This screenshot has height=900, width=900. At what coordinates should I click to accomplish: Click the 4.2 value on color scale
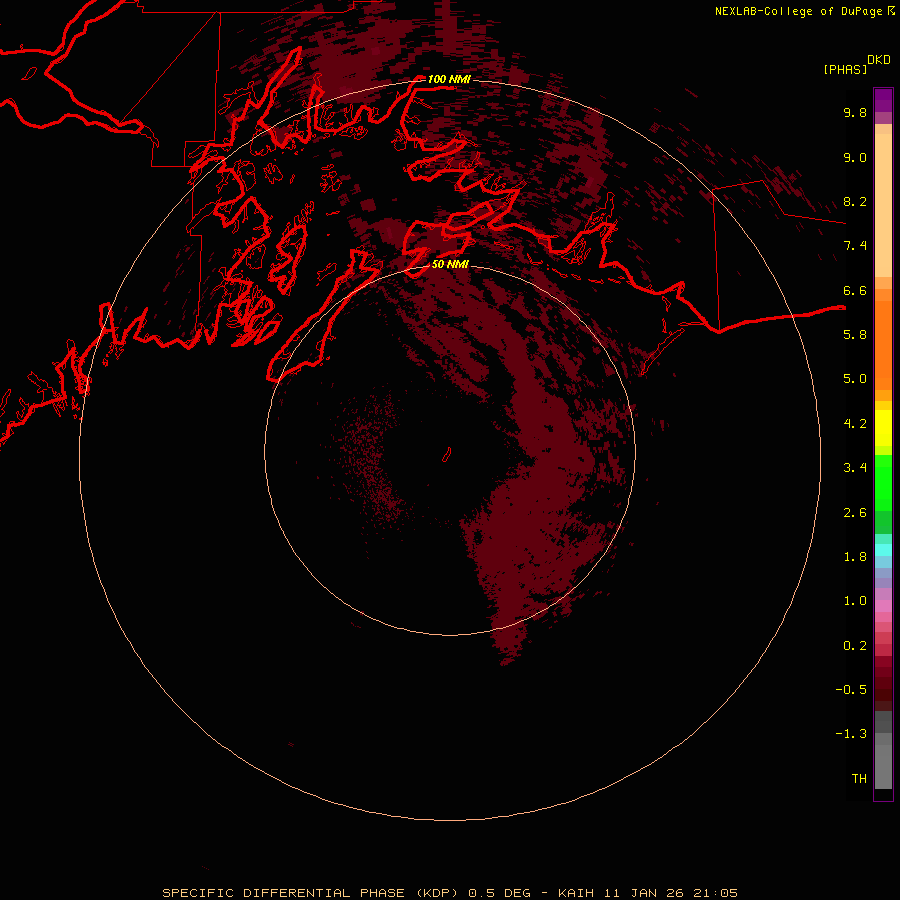pos(855,424)
